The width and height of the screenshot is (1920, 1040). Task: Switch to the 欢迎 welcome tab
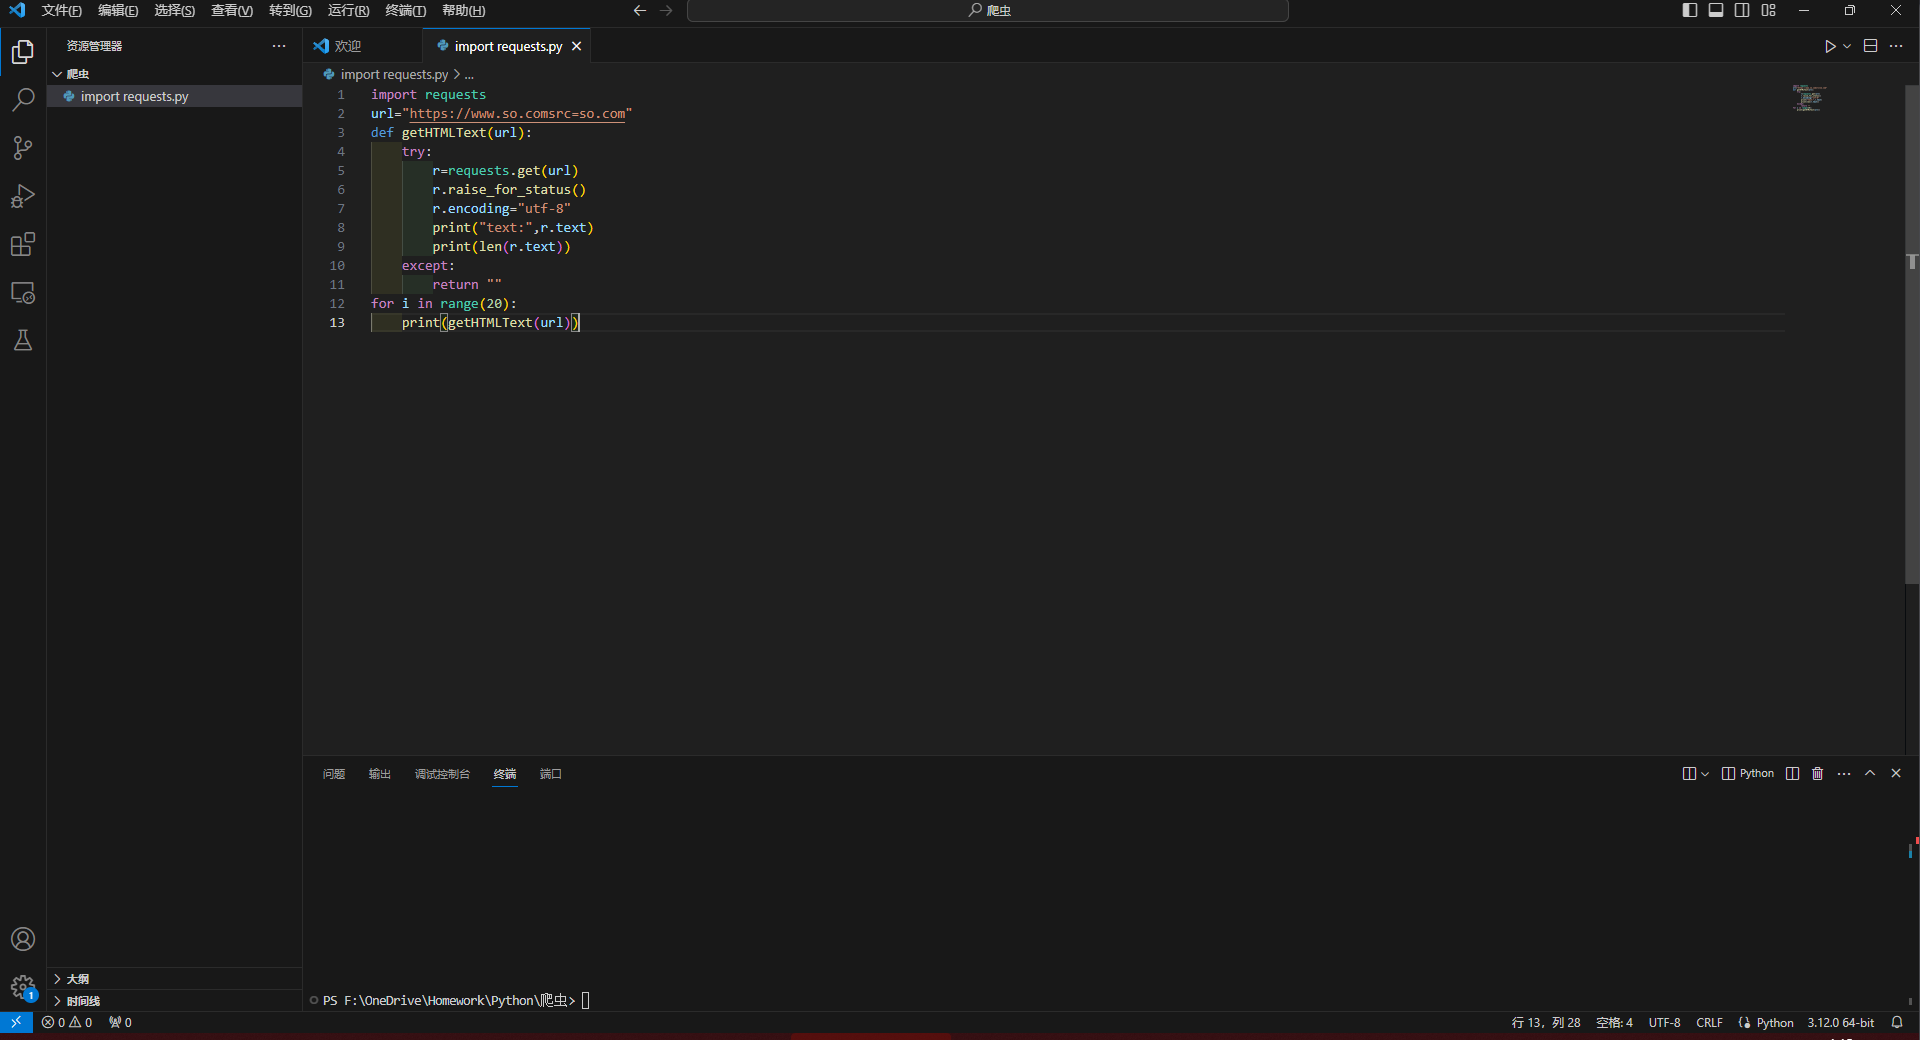point(348,46)
